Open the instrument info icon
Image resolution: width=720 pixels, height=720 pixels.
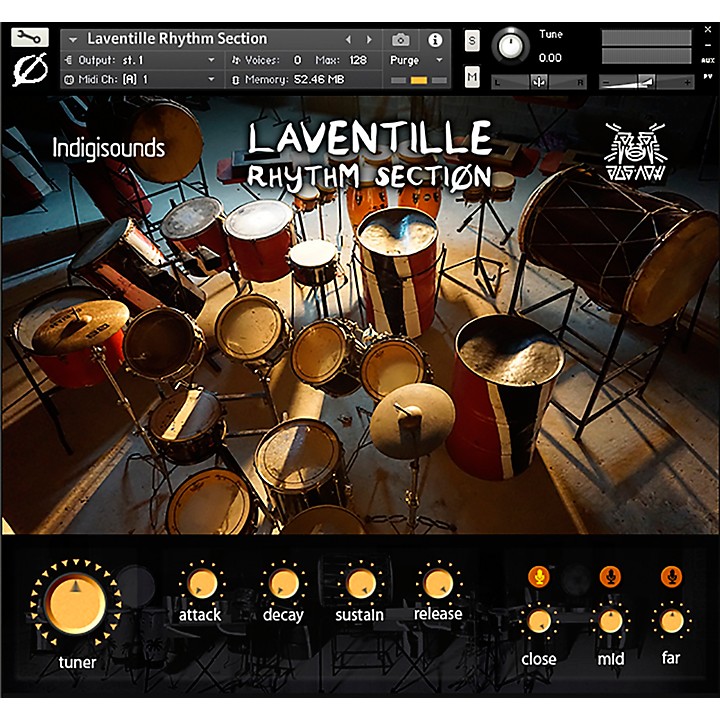coord(435,40)
